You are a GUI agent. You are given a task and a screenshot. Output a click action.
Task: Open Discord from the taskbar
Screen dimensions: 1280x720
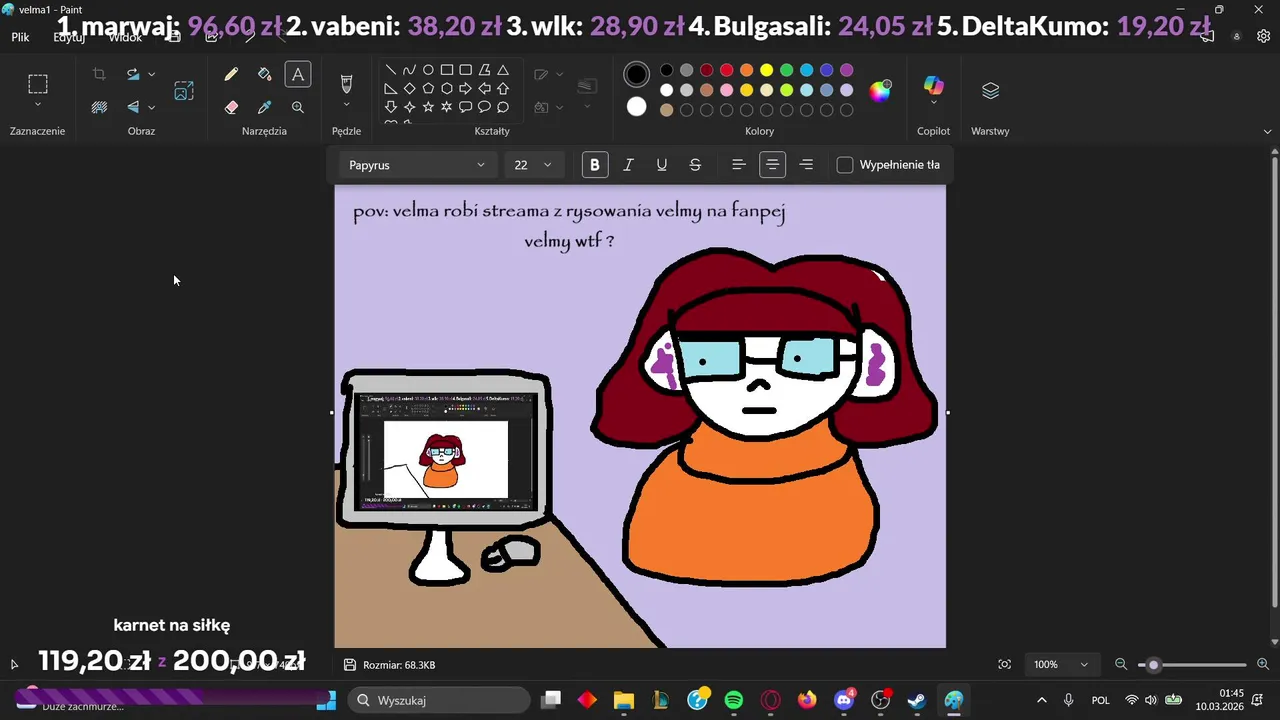coord(844,700)
